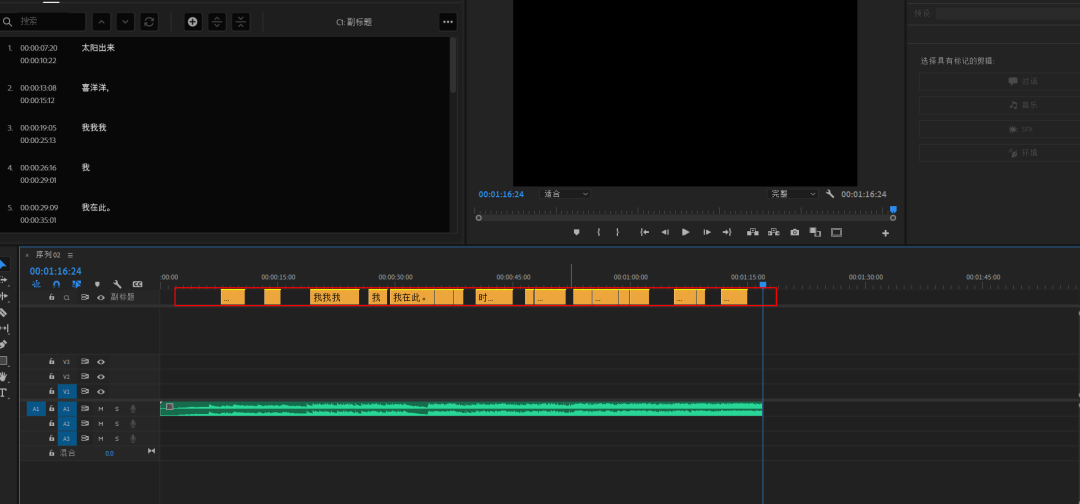
Task: Toggle Linked Selection in timeline
Action: pos(76,284)
